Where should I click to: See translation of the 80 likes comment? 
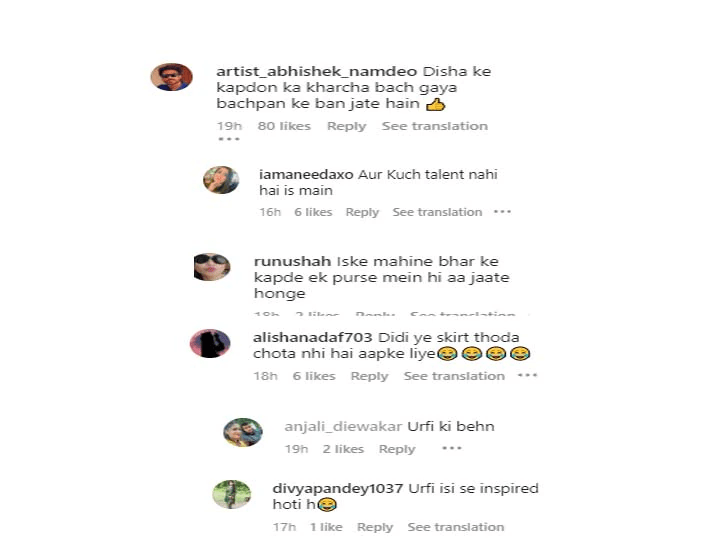tap(435, 126)
